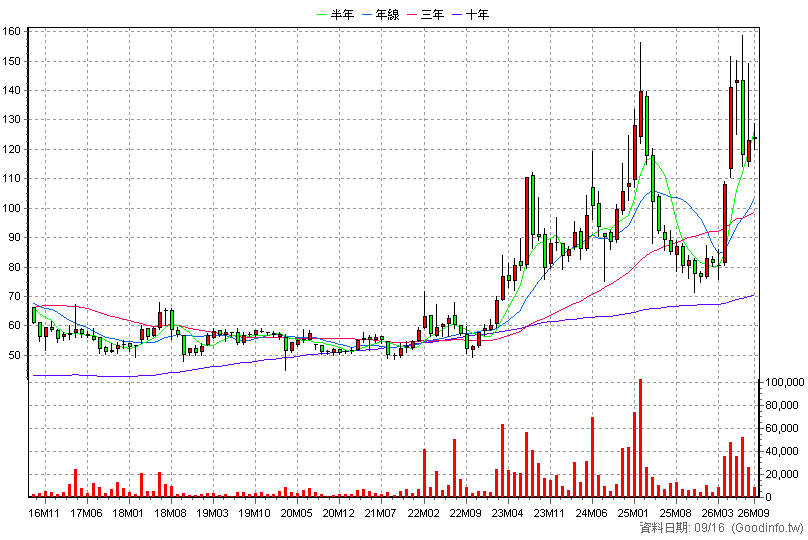808x540 pixels.
Task: Click the 年線 legend label
Action: (388, 14)
